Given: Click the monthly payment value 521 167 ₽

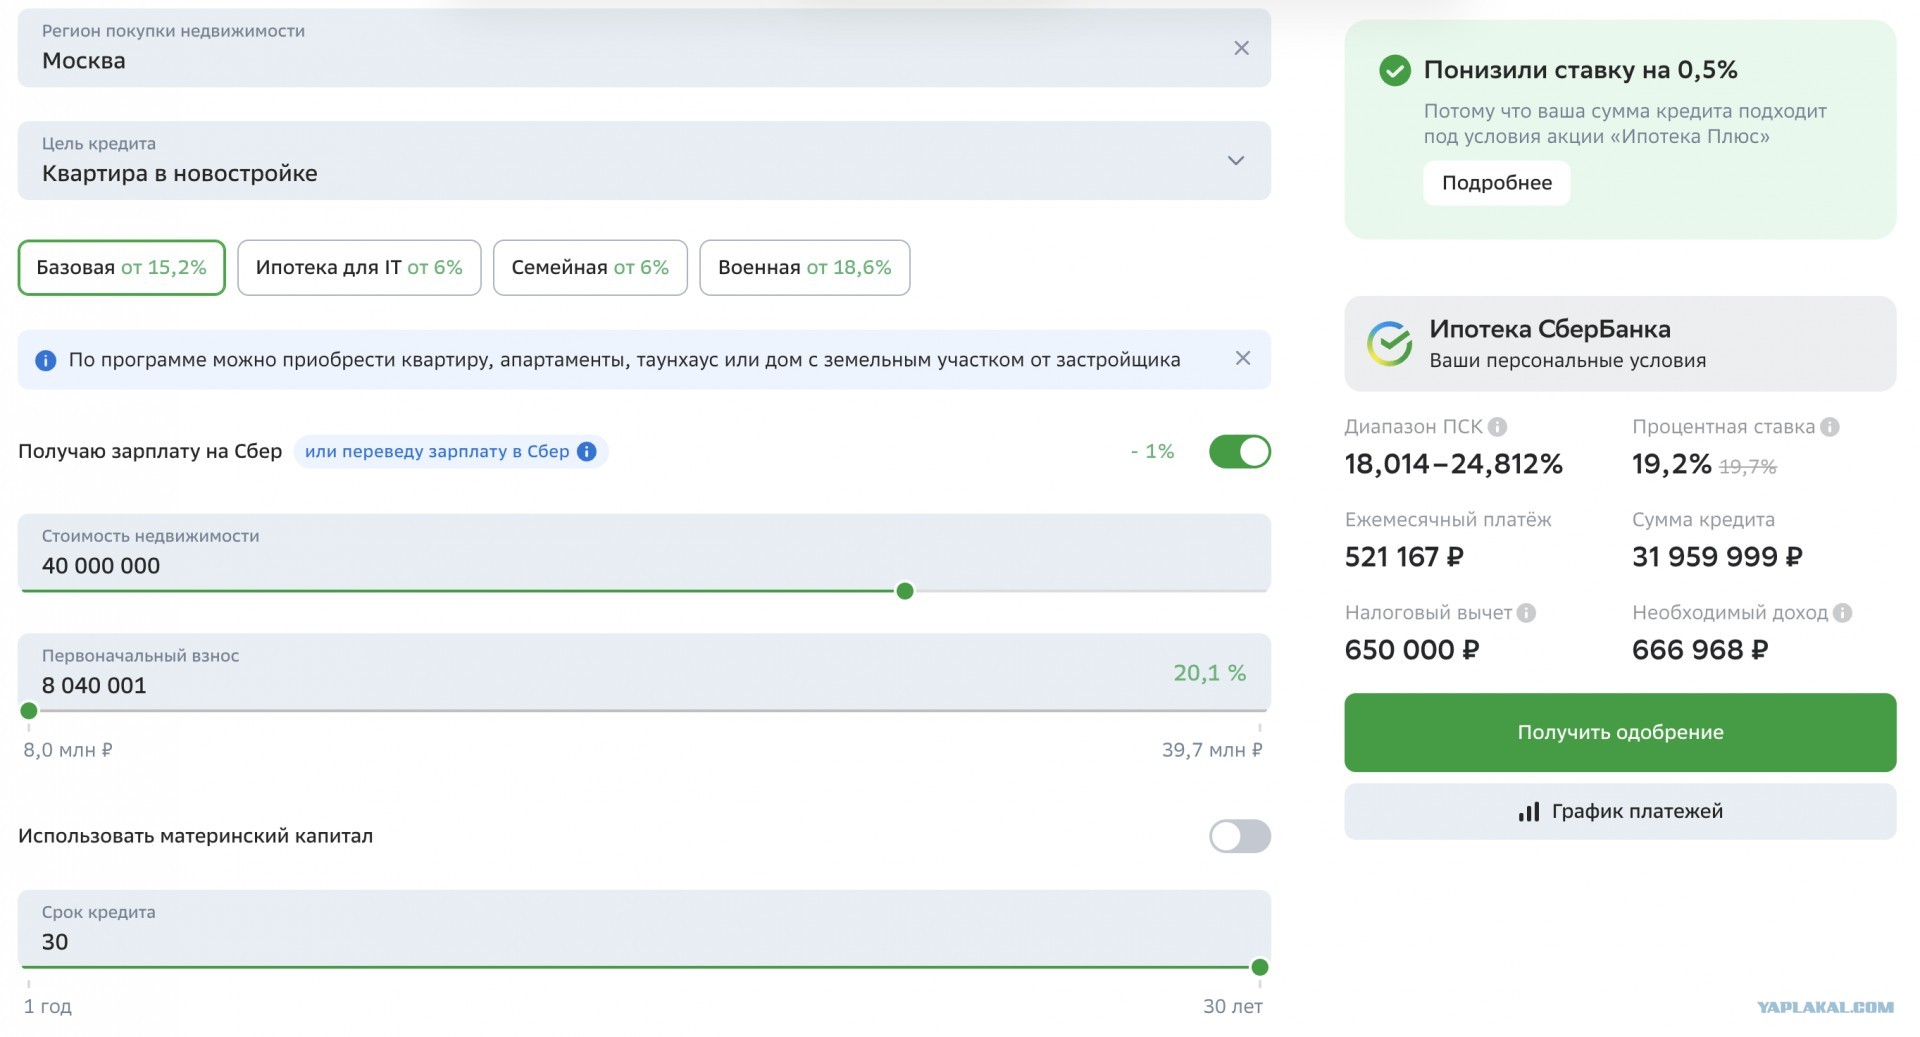Looking at the screenshot, I should pyautogui.click(x=1404, y=557).
